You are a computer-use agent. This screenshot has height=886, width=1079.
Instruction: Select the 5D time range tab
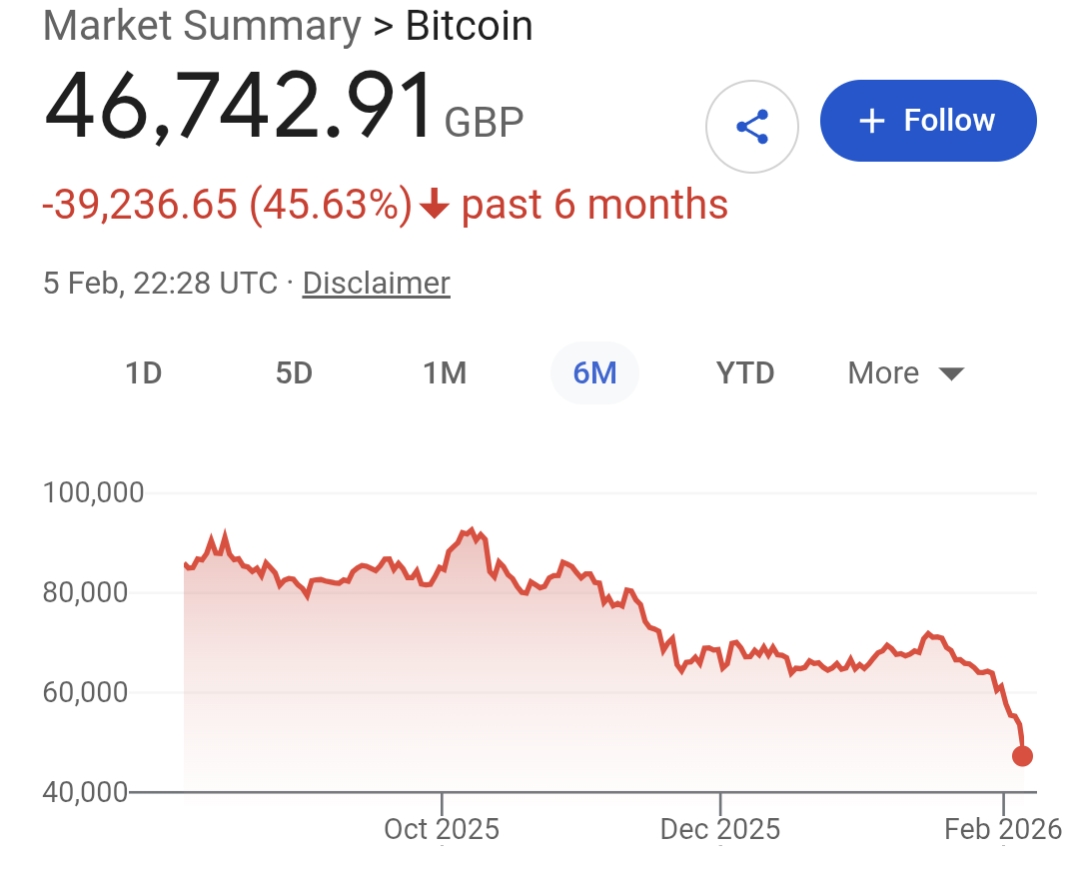[294, 374]
